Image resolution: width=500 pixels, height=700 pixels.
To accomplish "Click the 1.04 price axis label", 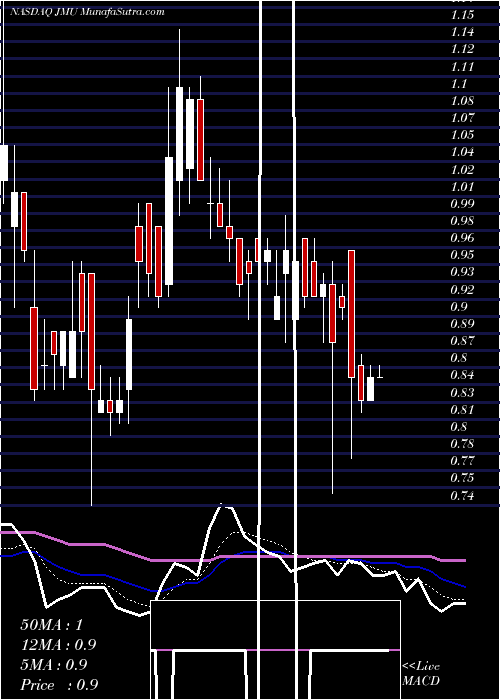I will (x=462, y=152).
